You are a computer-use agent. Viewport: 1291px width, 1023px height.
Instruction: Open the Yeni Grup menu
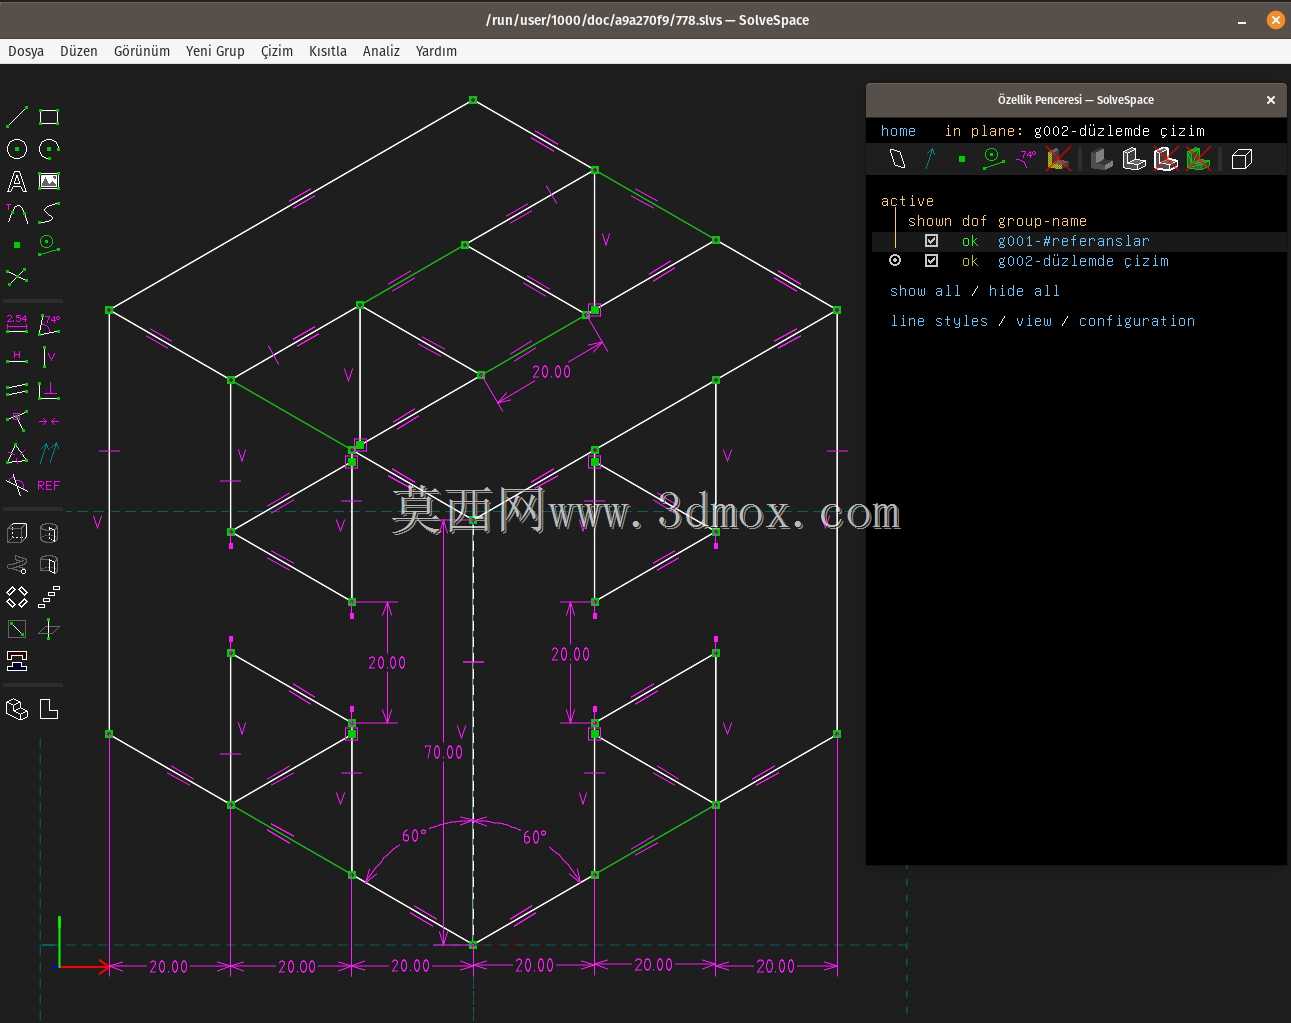[215, 51]
